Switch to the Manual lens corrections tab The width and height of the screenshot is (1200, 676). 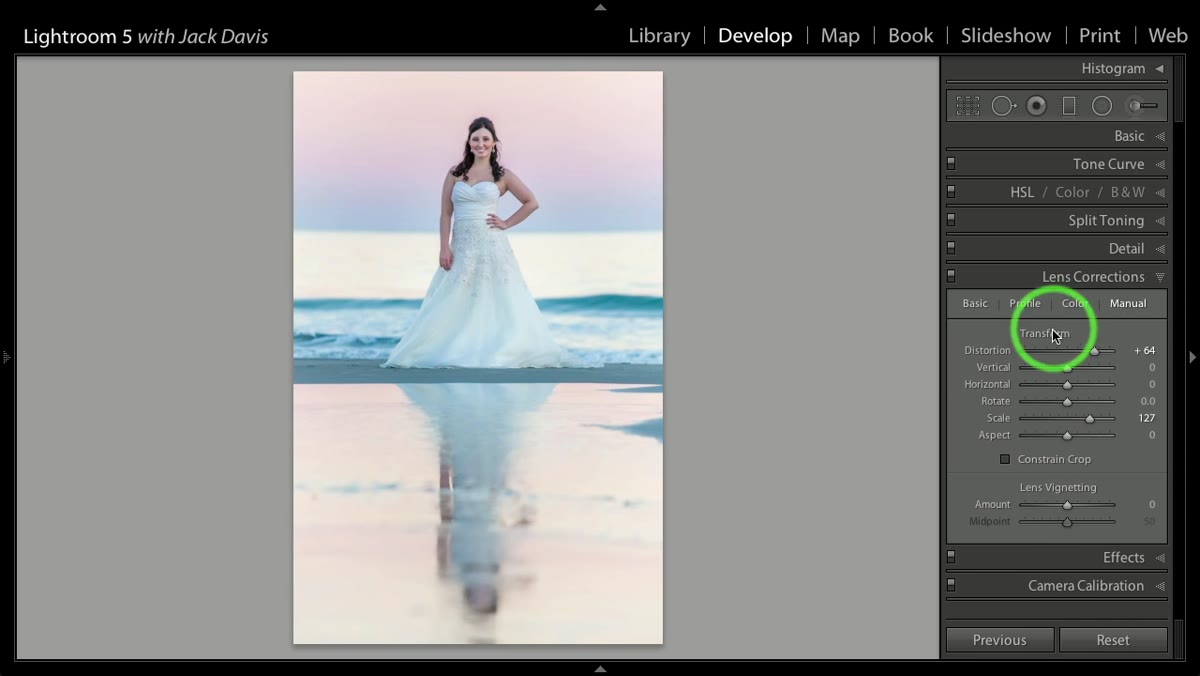point(1128,303)
